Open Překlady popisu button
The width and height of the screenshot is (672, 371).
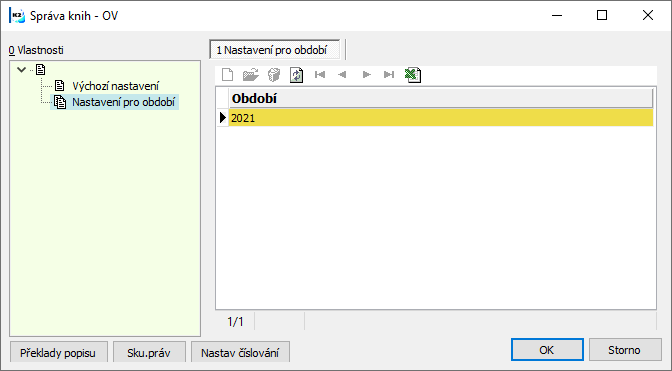point(58,353)
